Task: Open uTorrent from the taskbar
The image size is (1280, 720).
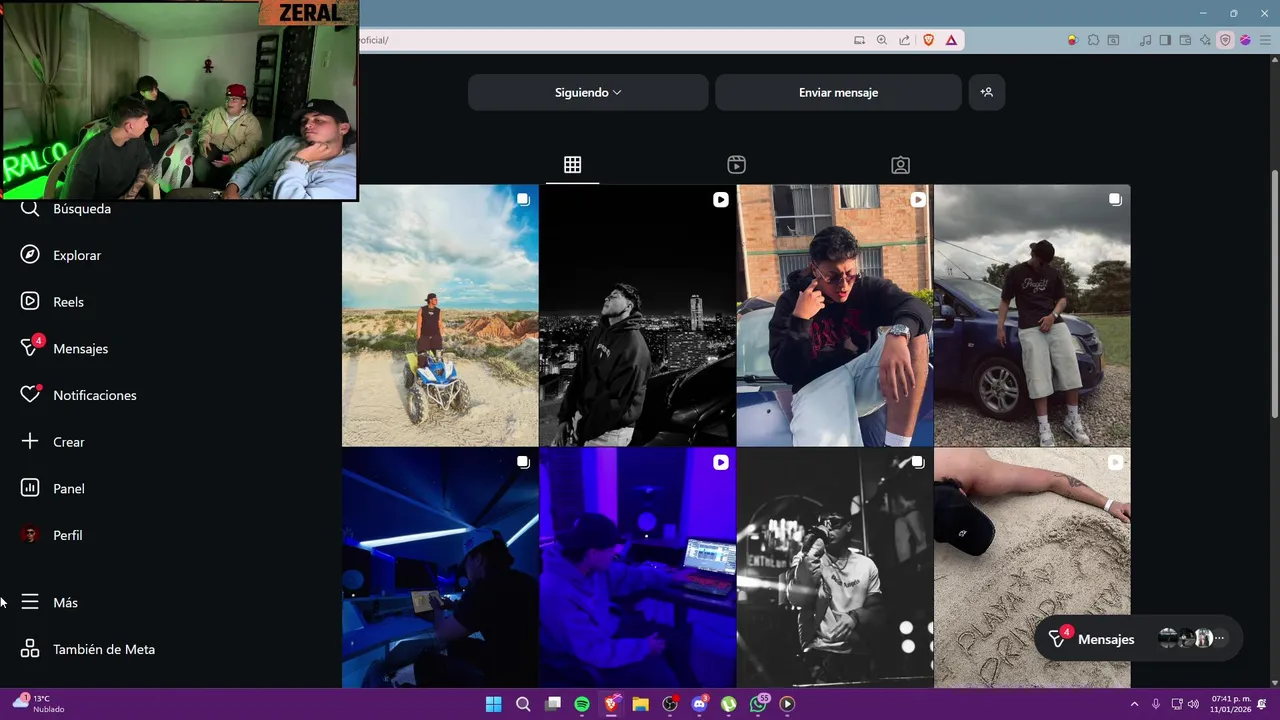Action: coord(729,704)
